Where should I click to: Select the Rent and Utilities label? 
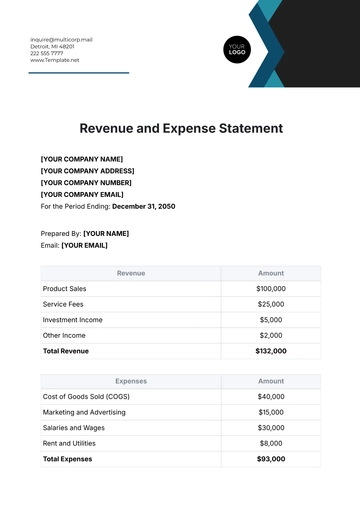coord(69,443)
